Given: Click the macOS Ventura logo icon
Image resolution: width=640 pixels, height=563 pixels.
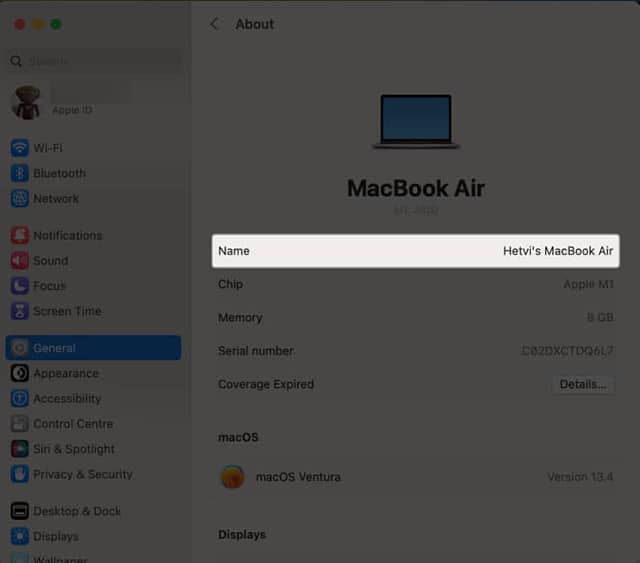Looking at the screenshot, I should click(x=233, y=476).
